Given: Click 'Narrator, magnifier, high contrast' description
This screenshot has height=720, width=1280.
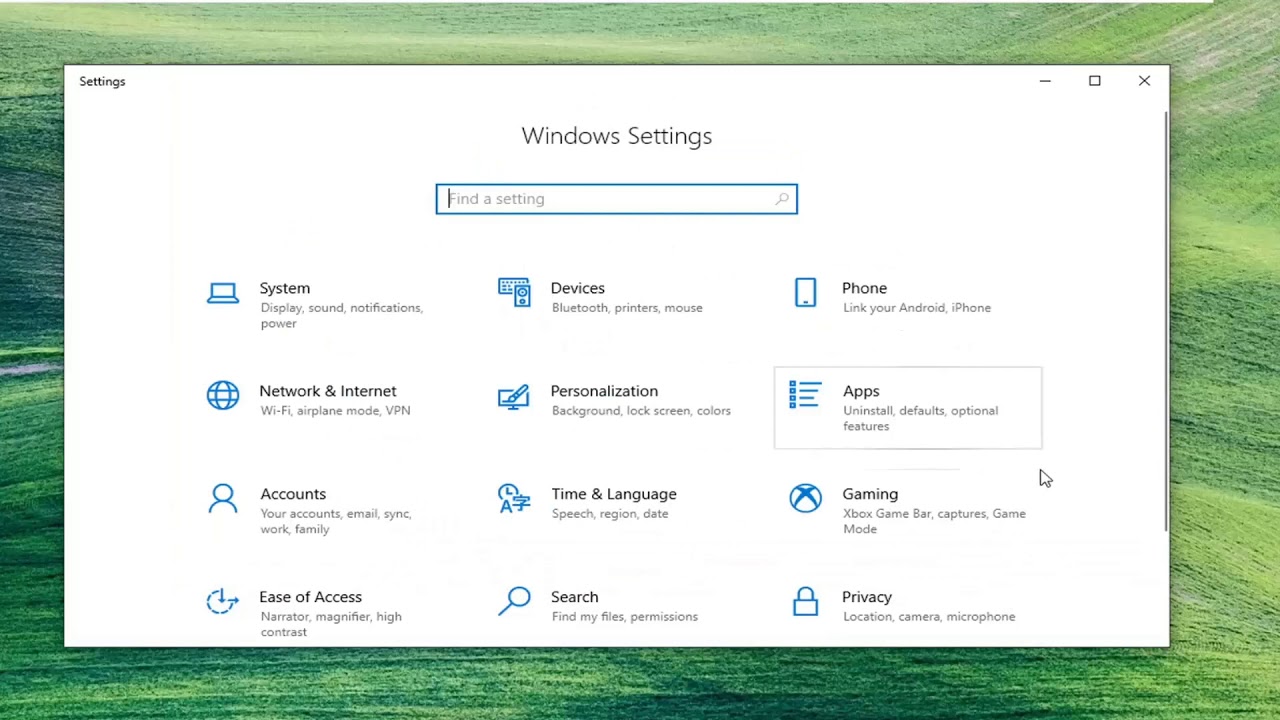Looking at the screenshot, I should coord(331,624).
